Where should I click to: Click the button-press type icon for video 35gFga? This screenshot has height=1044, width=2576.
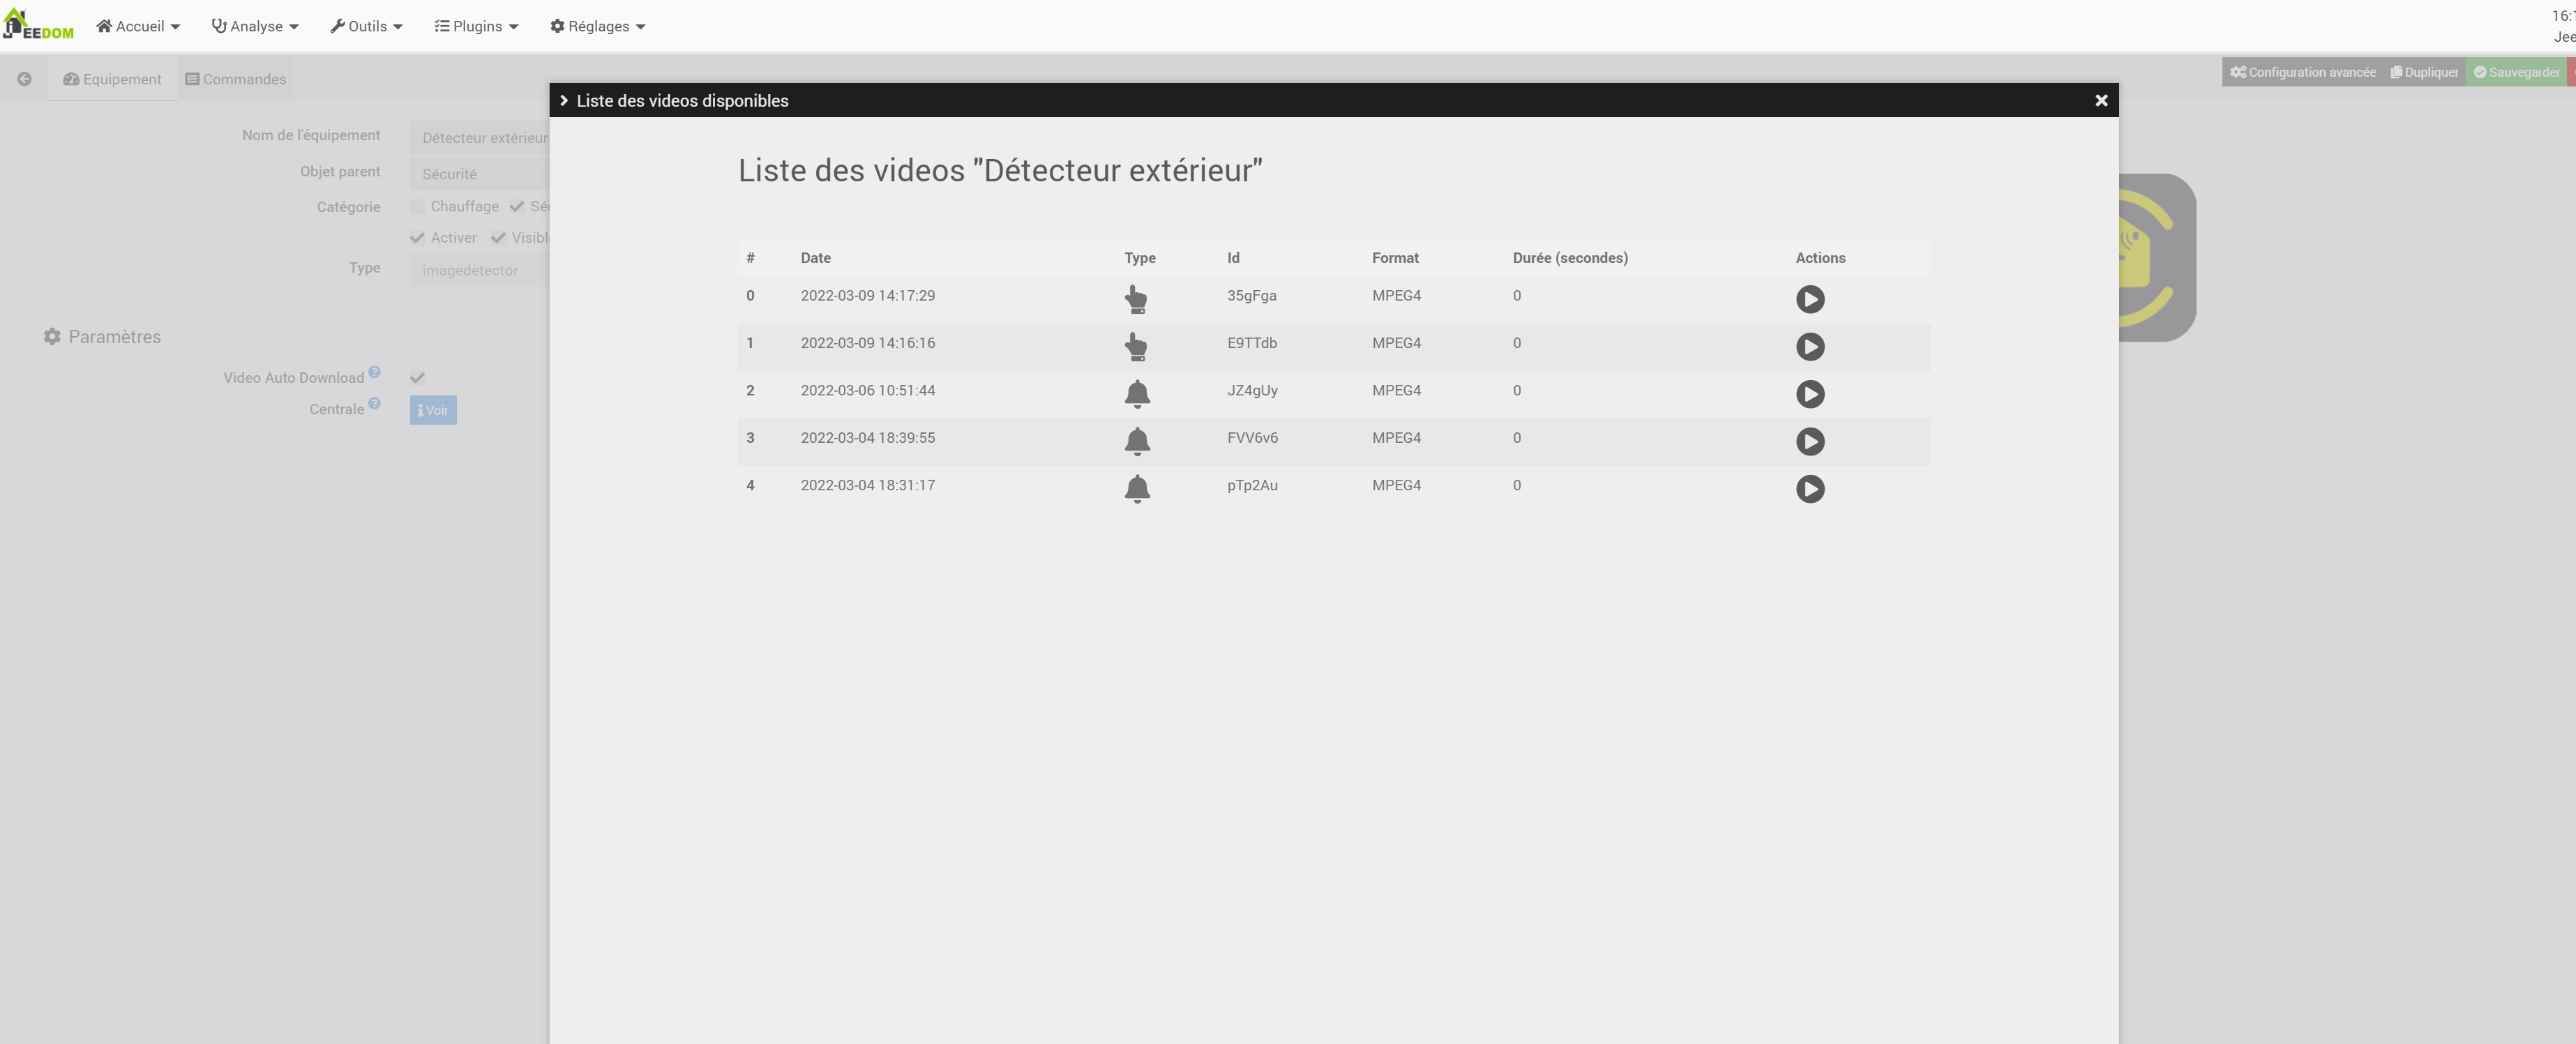click(1137, 299)
